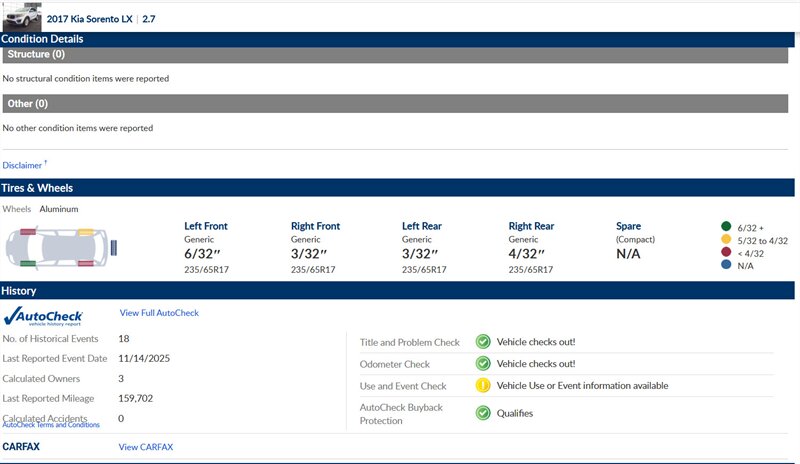Open the View Full AutoCheck link

click(x=159, y=313)
